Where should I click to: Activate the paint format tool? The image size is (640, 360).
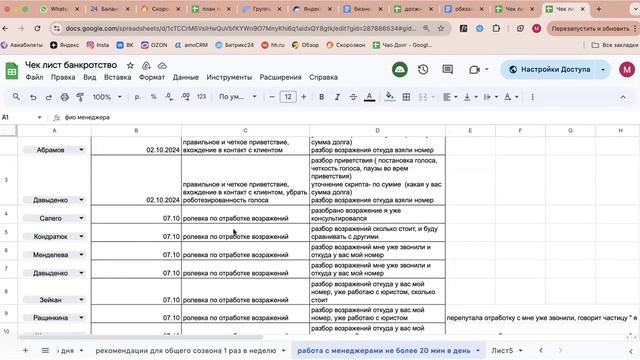pyautogui.click(x=80, y=97)
